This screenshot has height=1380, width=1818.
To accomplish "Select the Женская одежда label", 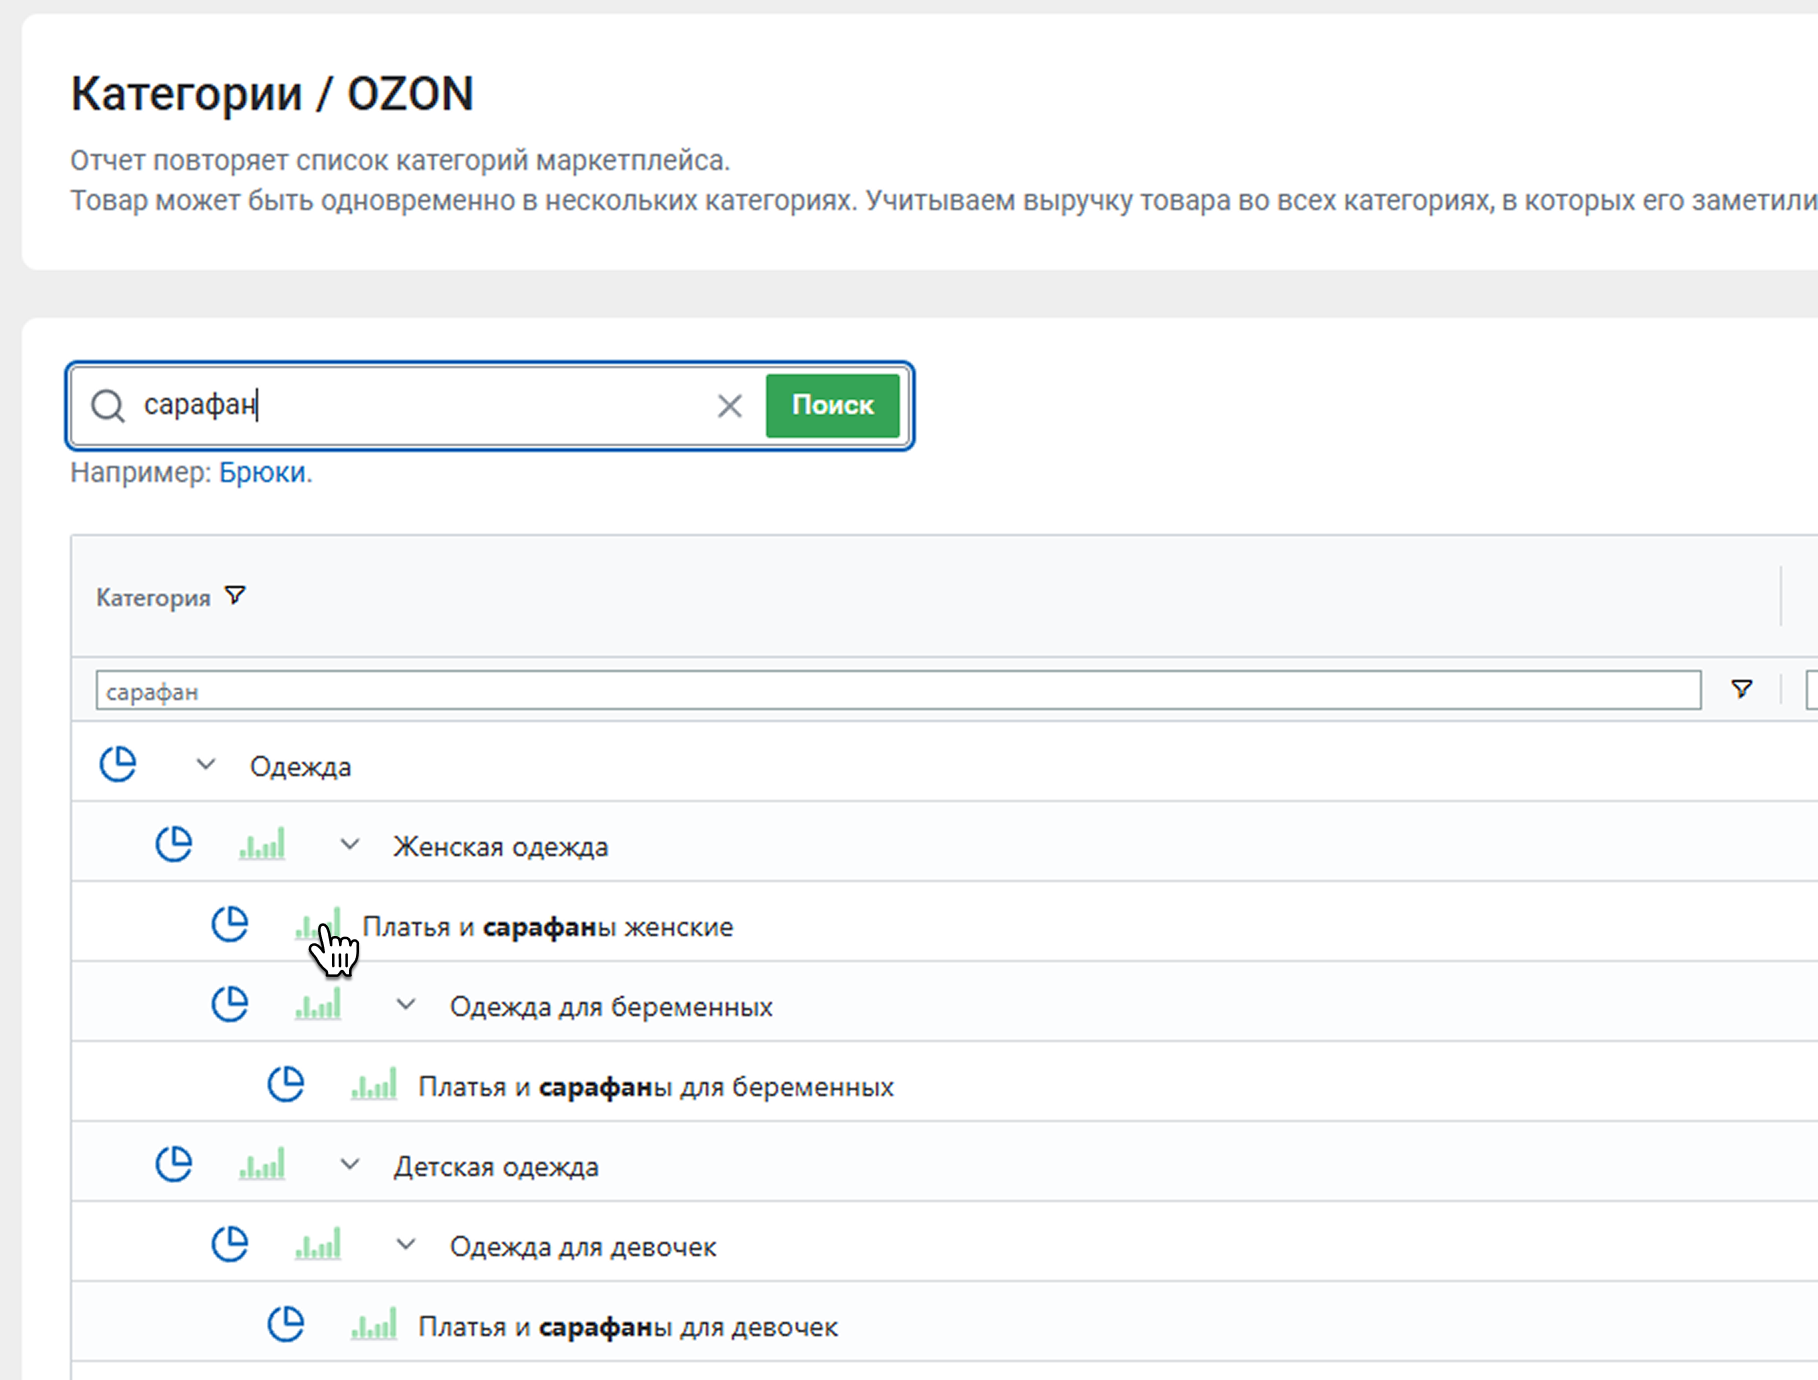I will (501, 847).
